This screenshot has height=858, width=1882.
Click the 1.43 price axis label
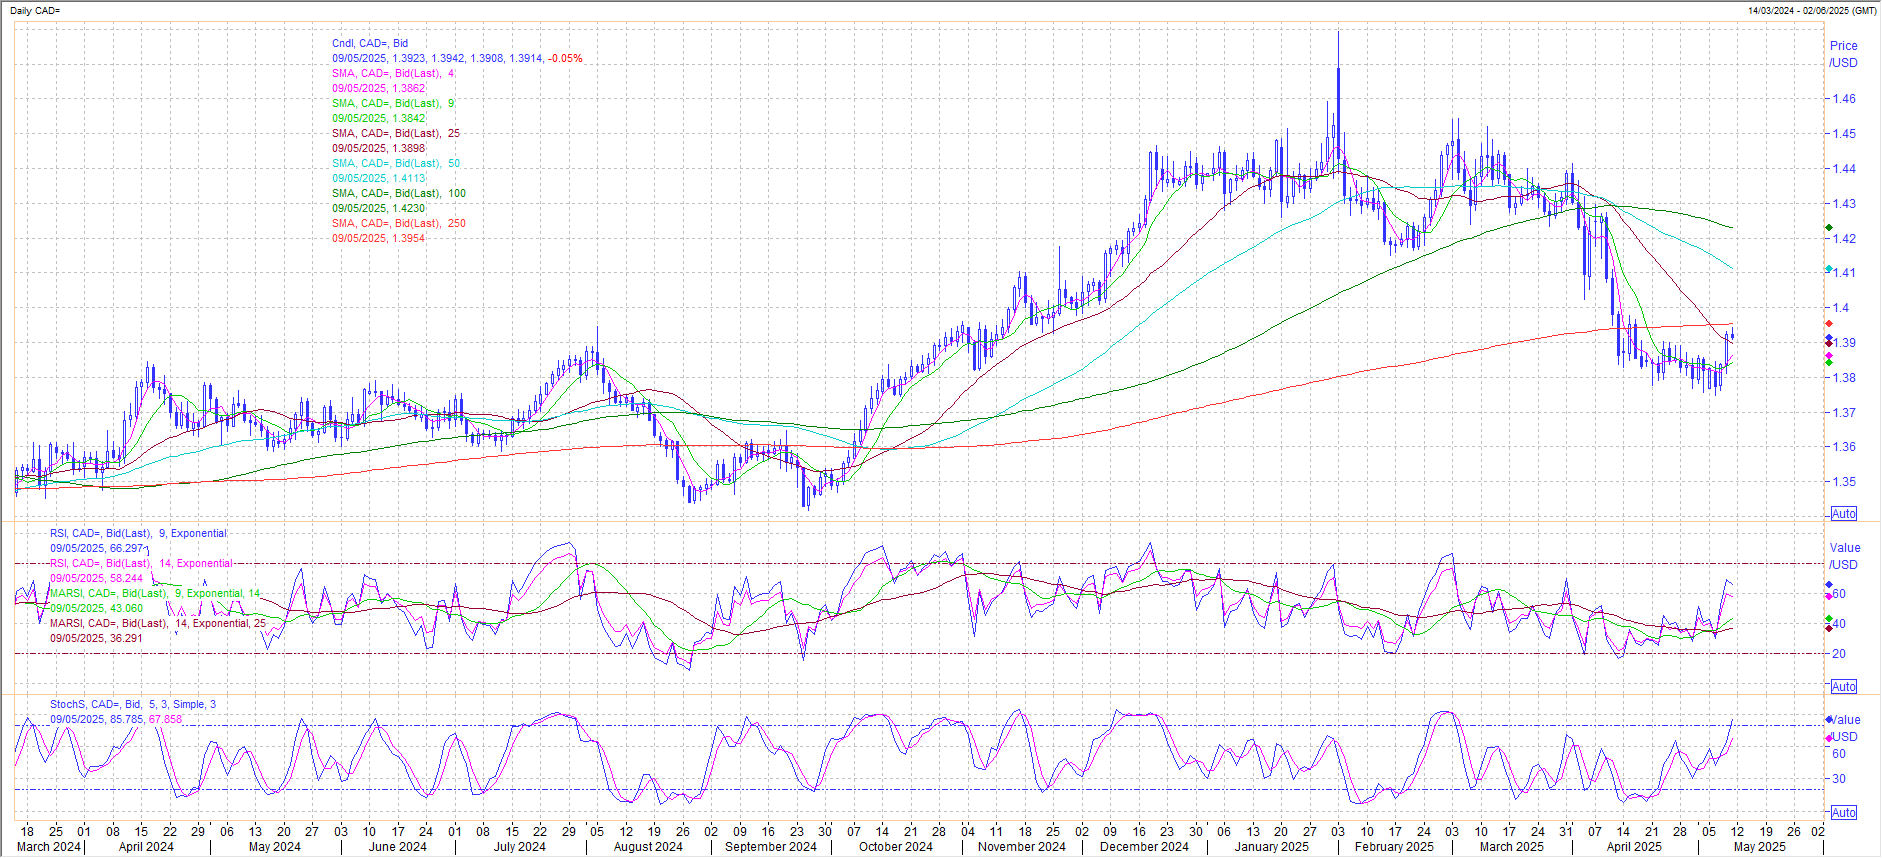click(1844, 203)
